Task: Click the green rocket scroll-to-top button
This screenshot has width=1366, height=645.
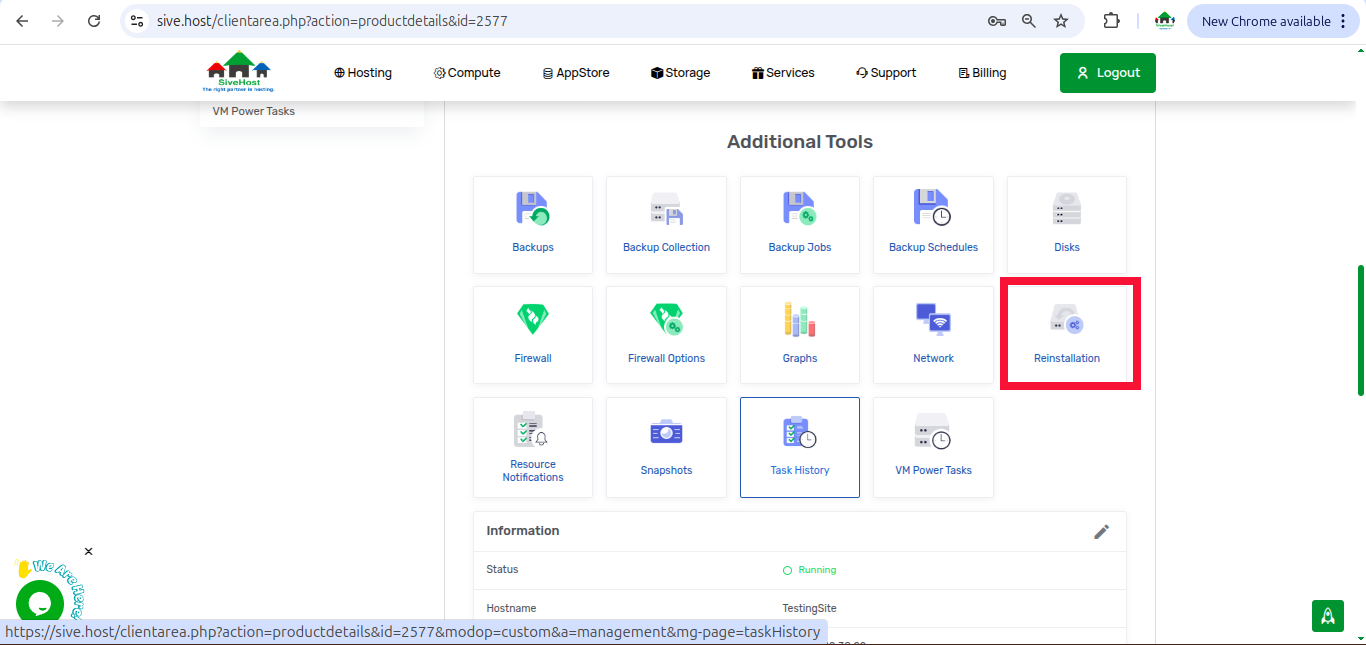Action: pos(1328,616)
